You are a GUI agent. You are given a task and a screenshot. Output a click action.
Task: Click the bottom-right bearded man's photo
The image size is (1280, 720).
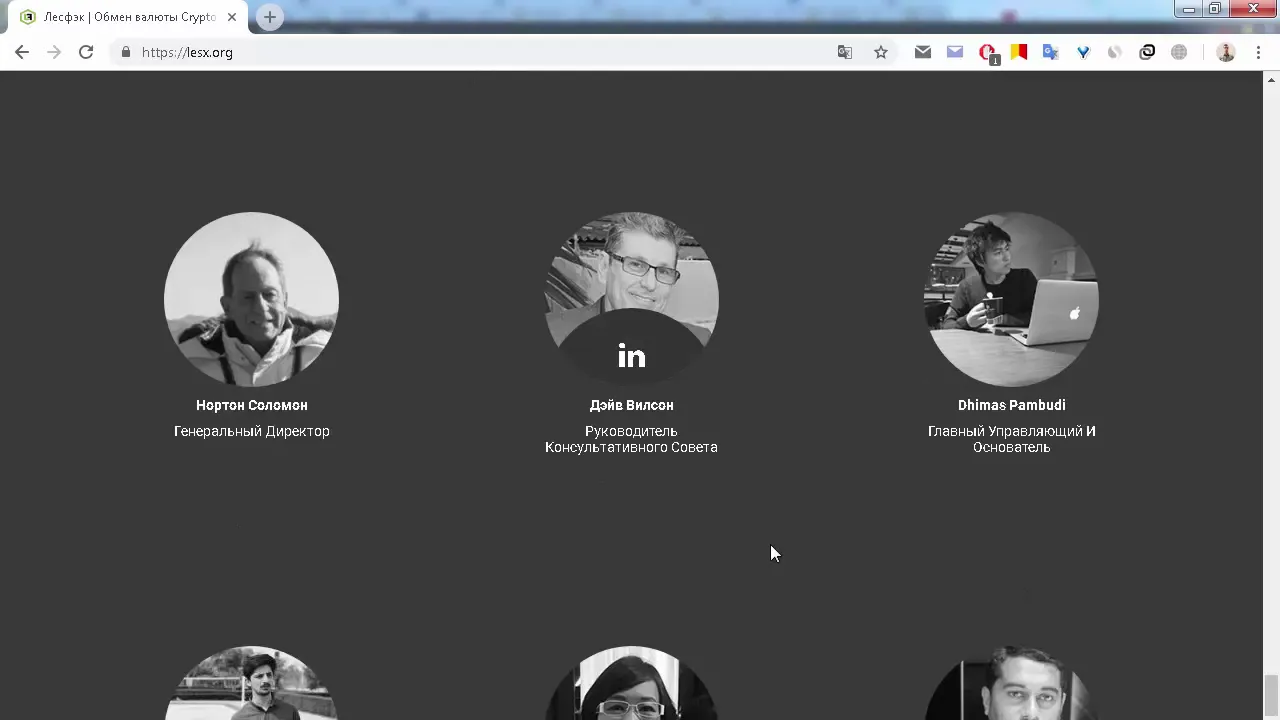pos(1011,683)
